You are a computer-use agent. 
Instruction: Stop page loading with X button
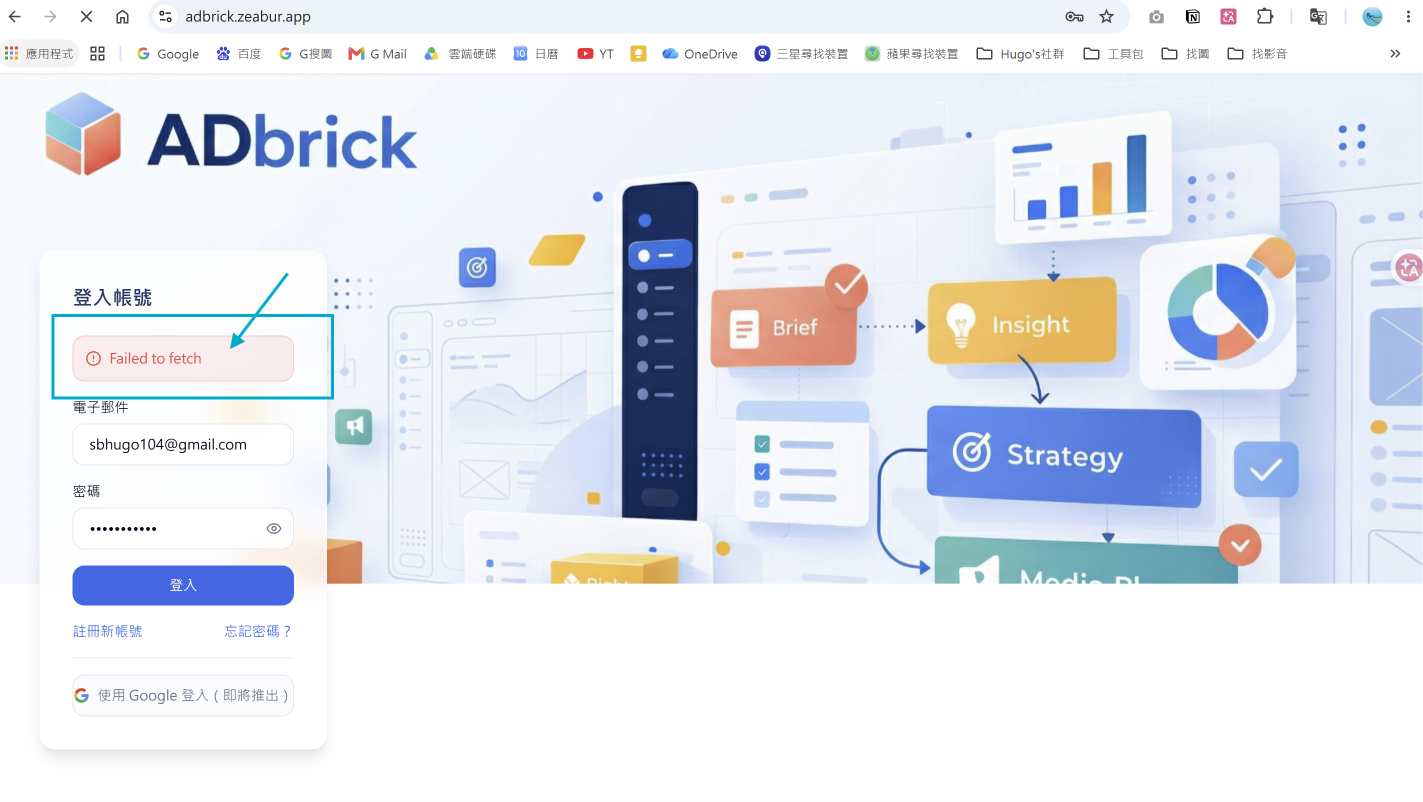tap(86, 17)
